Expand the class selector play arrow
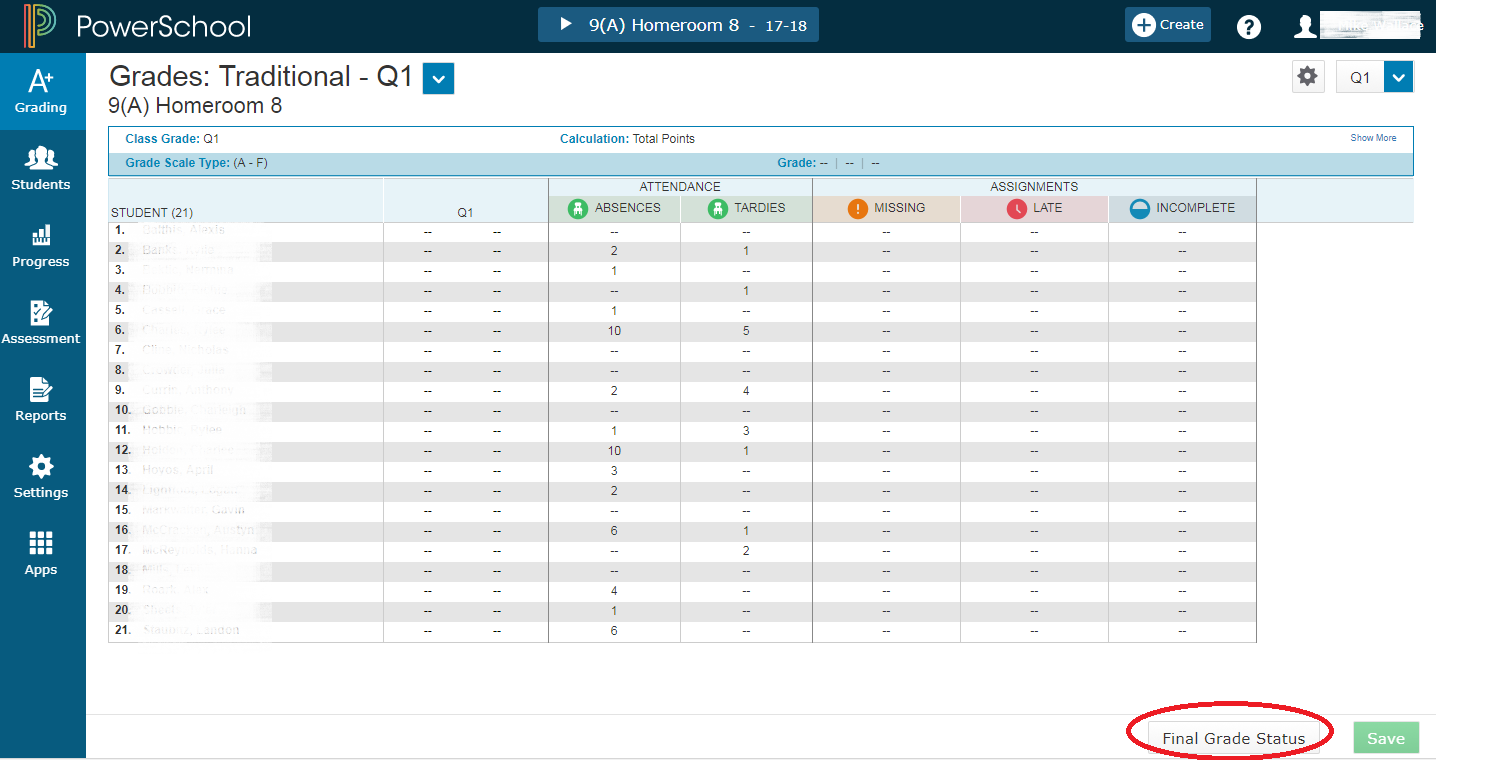This screenshot has height=760, width=1496. pyautogui.click(x=565, y=24)
